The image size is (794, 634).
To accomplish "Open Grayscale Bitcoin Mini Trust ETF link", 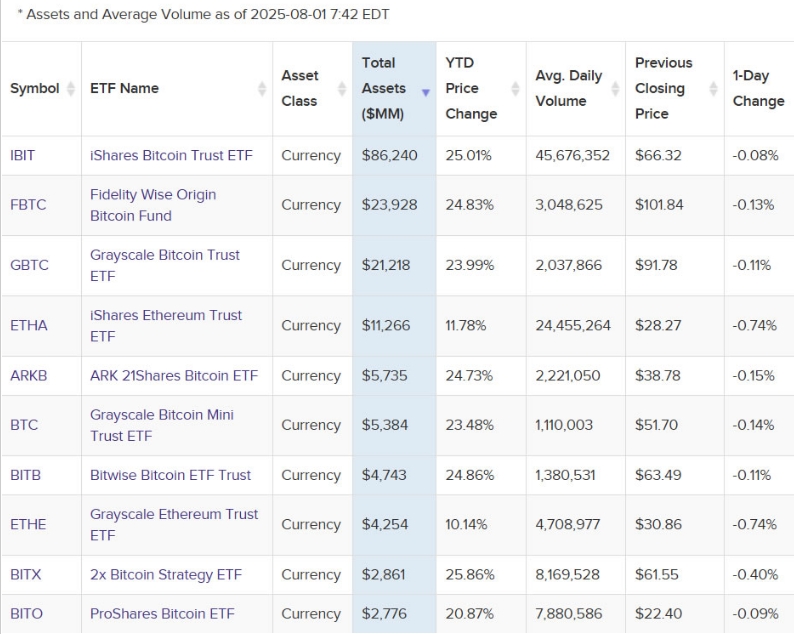I will 162,425.
